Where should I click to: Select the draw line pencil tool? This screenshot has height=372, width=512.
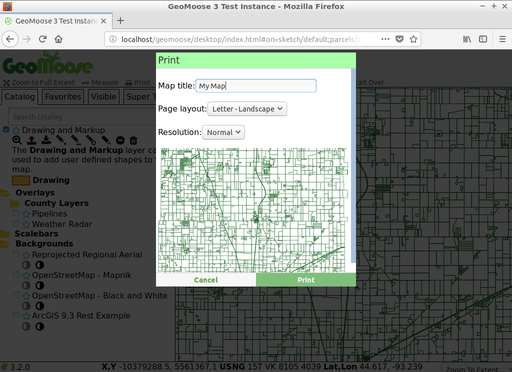(76, 140)
